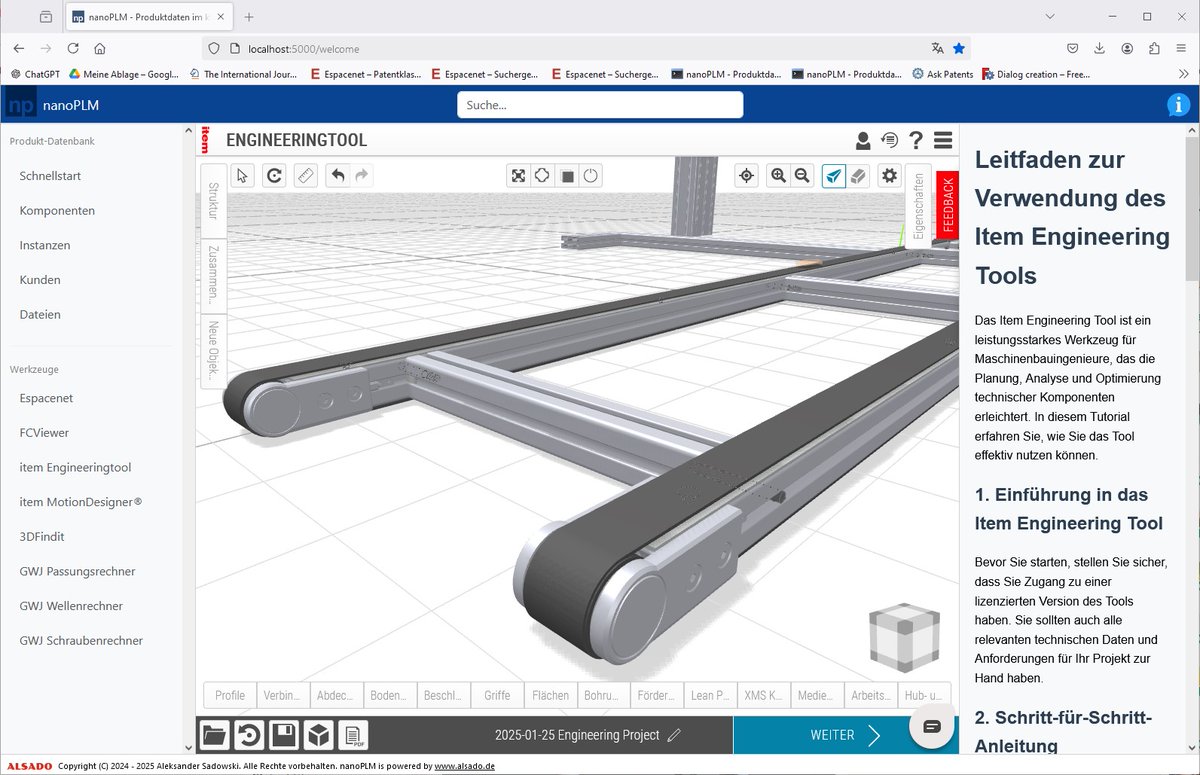Viewport: 1200px width, 775px height.
Task: Export the project as PDF
Action: [353, 736]
